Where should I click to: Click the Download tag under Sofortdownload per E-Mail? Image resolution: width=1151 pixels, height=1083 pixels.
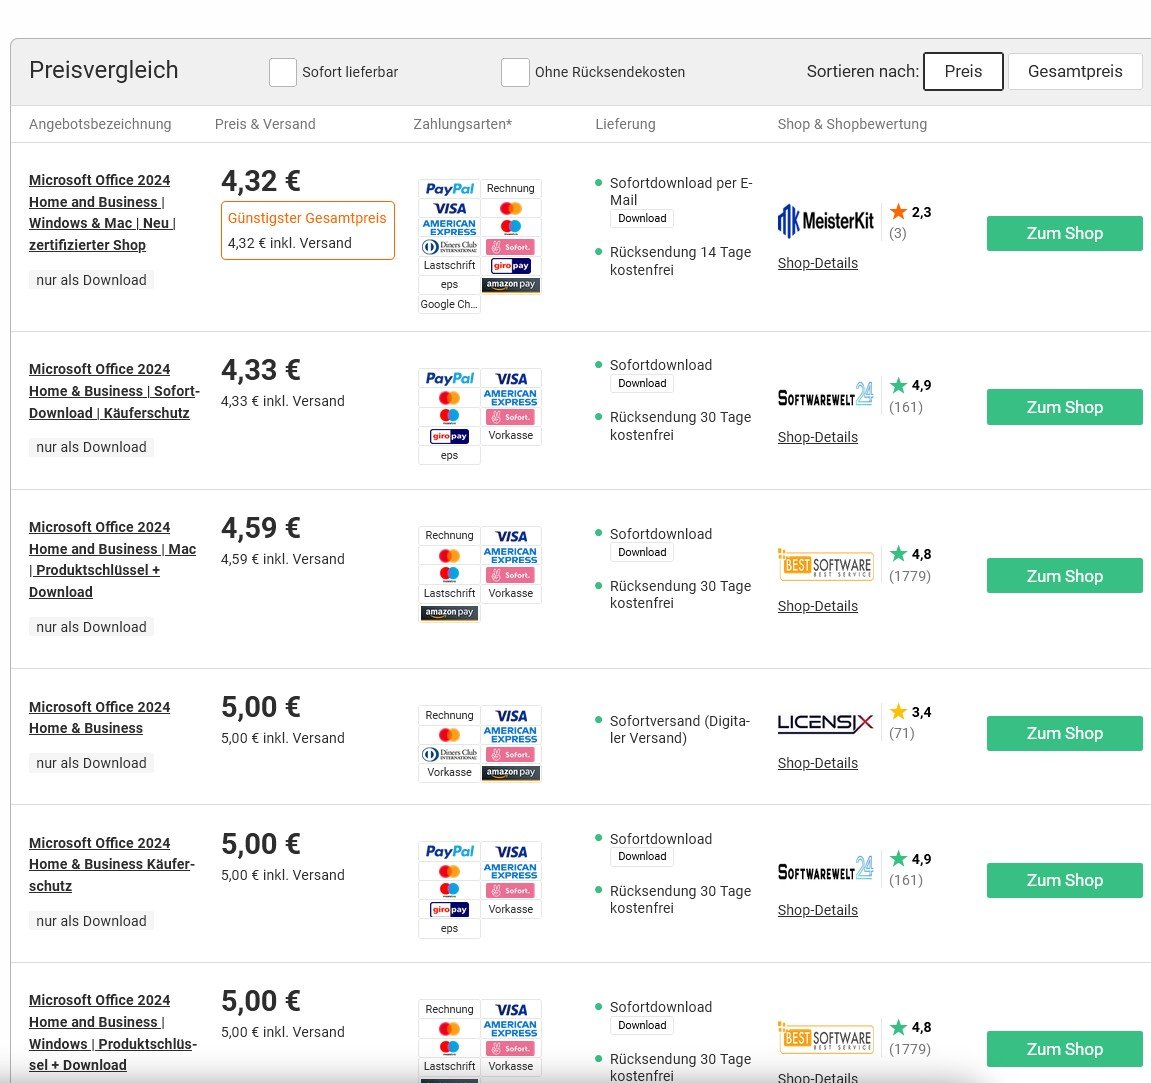(642, 218)
